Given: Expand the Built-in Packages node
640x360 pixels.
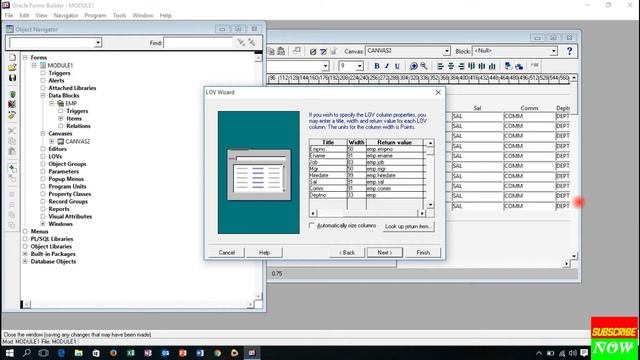Looking at the screenshot, I should point(25,254).
